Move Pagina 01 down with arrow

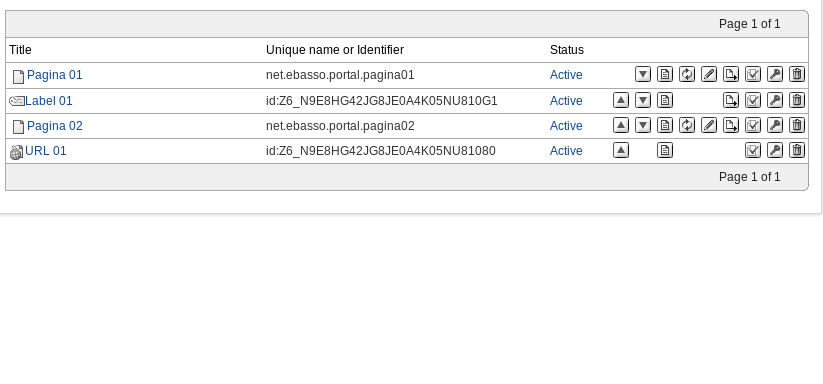(x=642, y=74)
